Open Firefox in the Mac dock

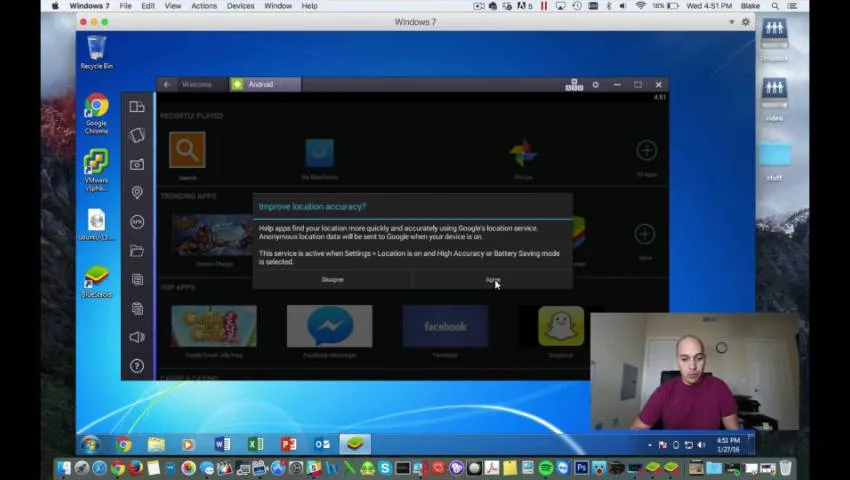pyautogui.click(x=136, y=468)
